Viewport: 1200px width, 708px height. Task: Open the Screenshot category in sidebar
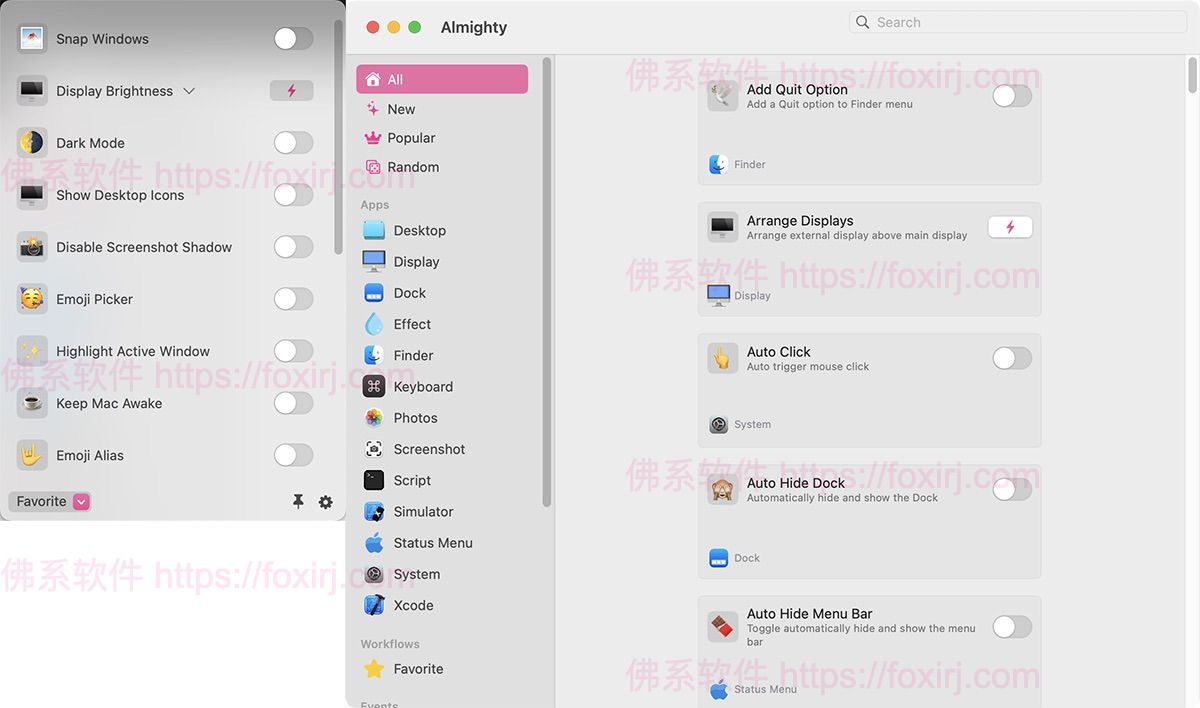[x=428, y=449]
